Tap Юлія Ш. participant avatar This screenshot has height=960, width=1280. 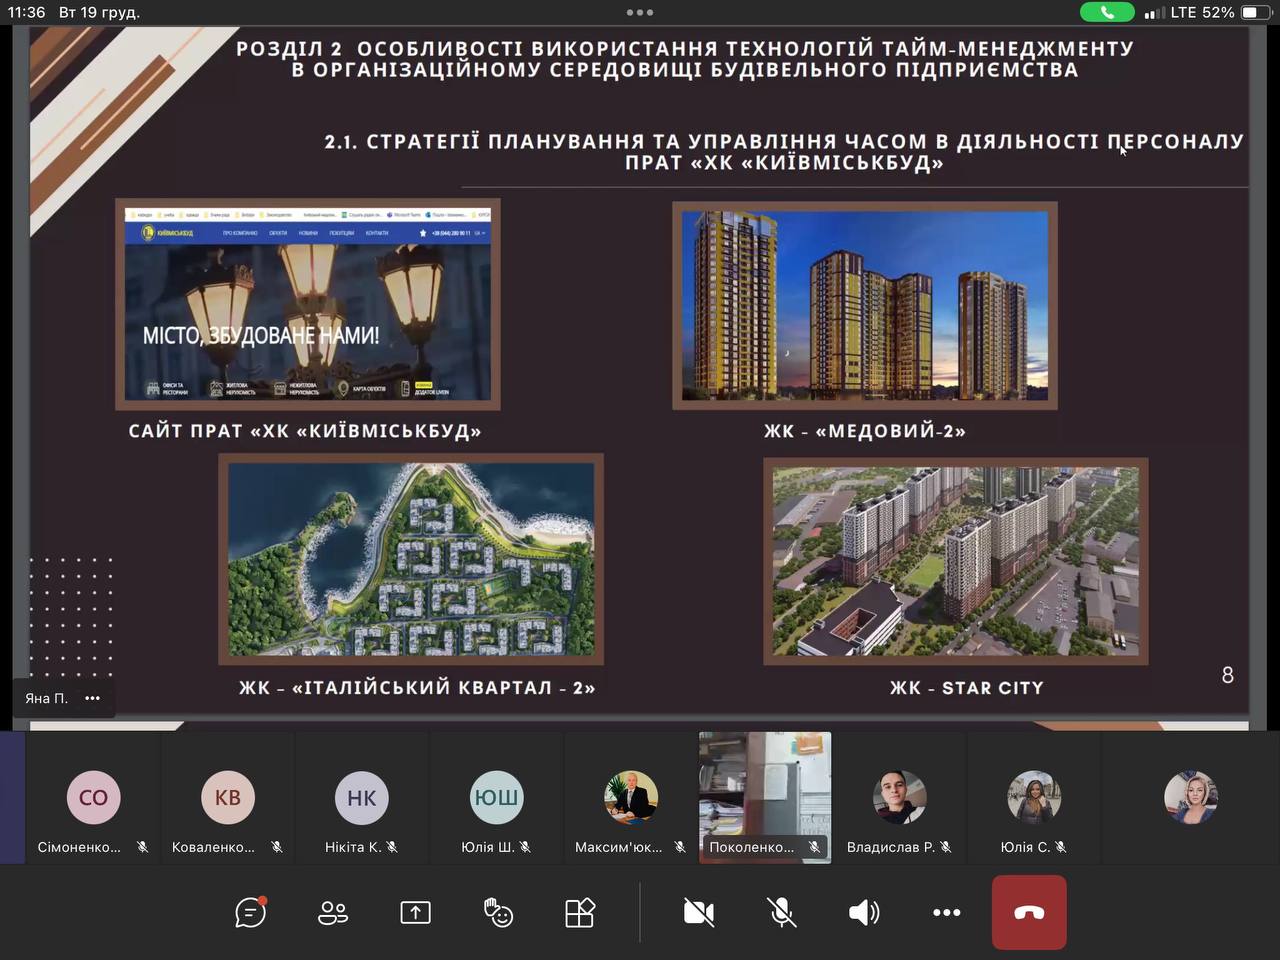coord(496,797)
